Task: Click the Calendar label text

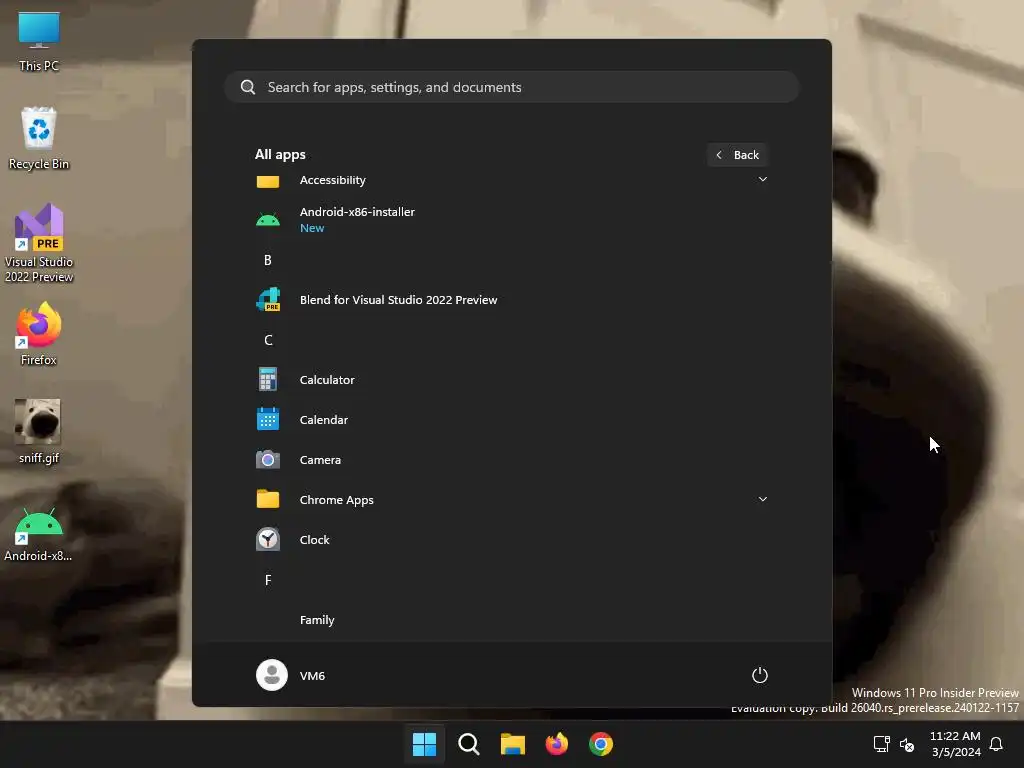Action: 323,419
